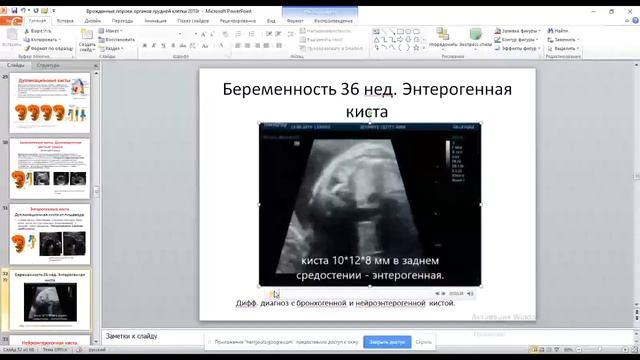Image resolution: width=640 pixels, height=360 pixels.
Task: Open the Вид ribbon tab
Action: coord(271,20)
